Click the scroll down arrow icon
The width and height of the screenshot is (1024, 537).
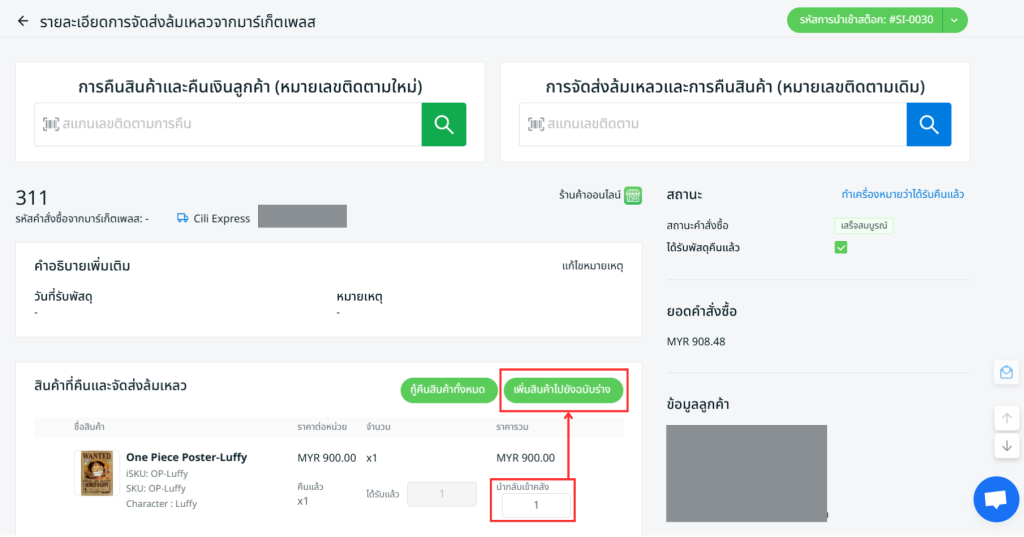tap(1007, 446)
